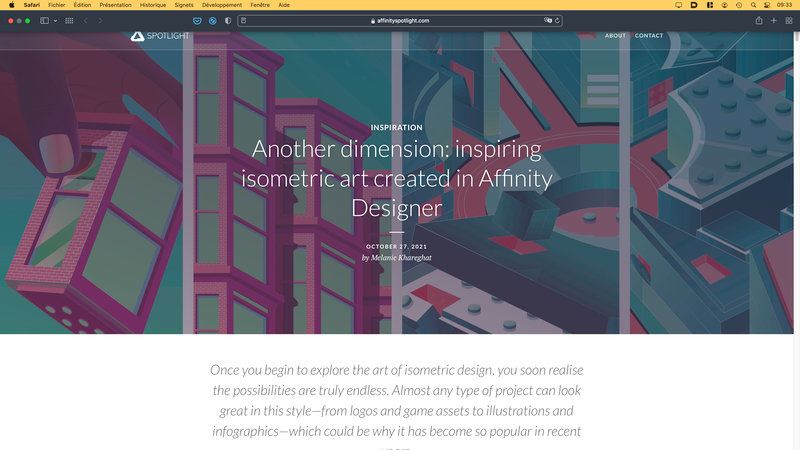Open the ABOUT page link
This screenshot has width=800, height=450.
coord(615,36)
